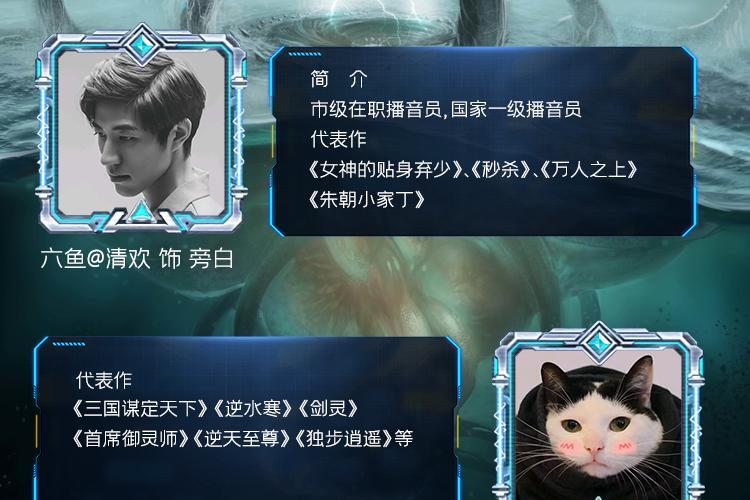Image resolution: width=750 pixels, height=500 pixels.
Task: Select the title 《女神的贴身弃少》
Action: 386,169
